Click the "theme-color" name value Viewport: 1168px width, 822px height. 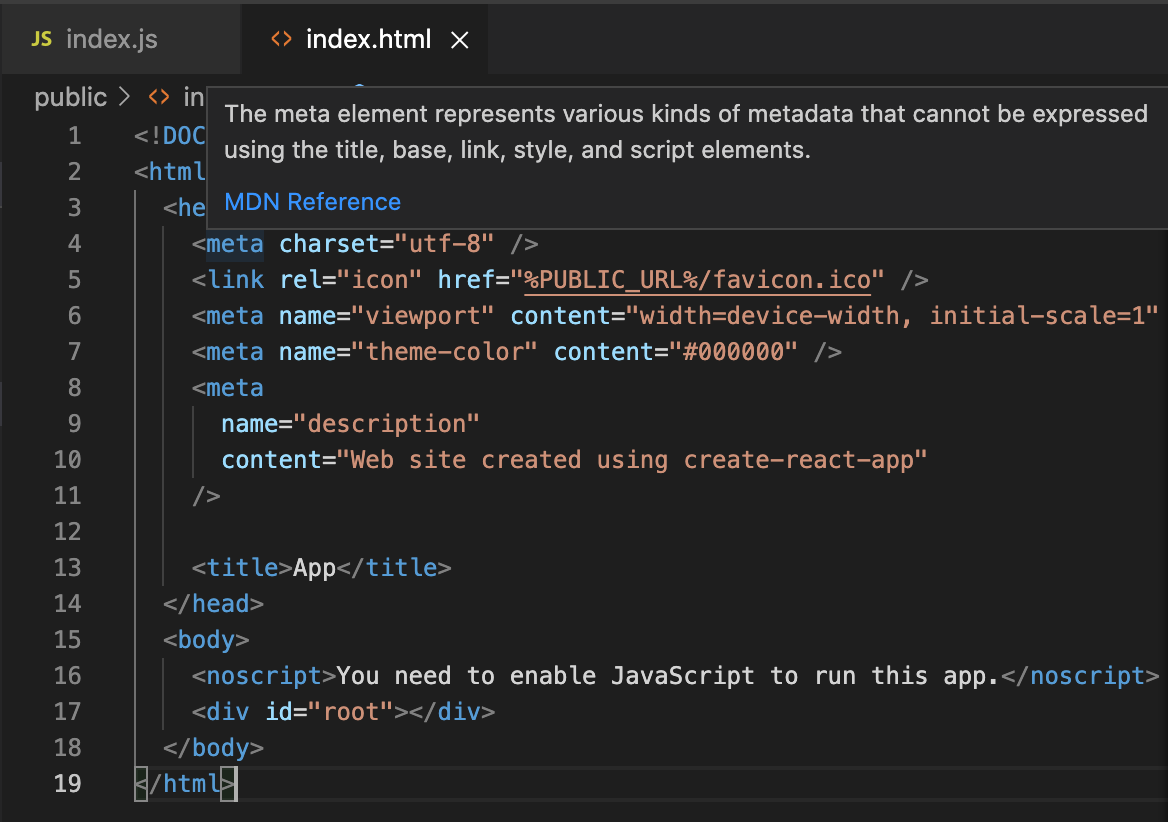click(x=444, y=351)
